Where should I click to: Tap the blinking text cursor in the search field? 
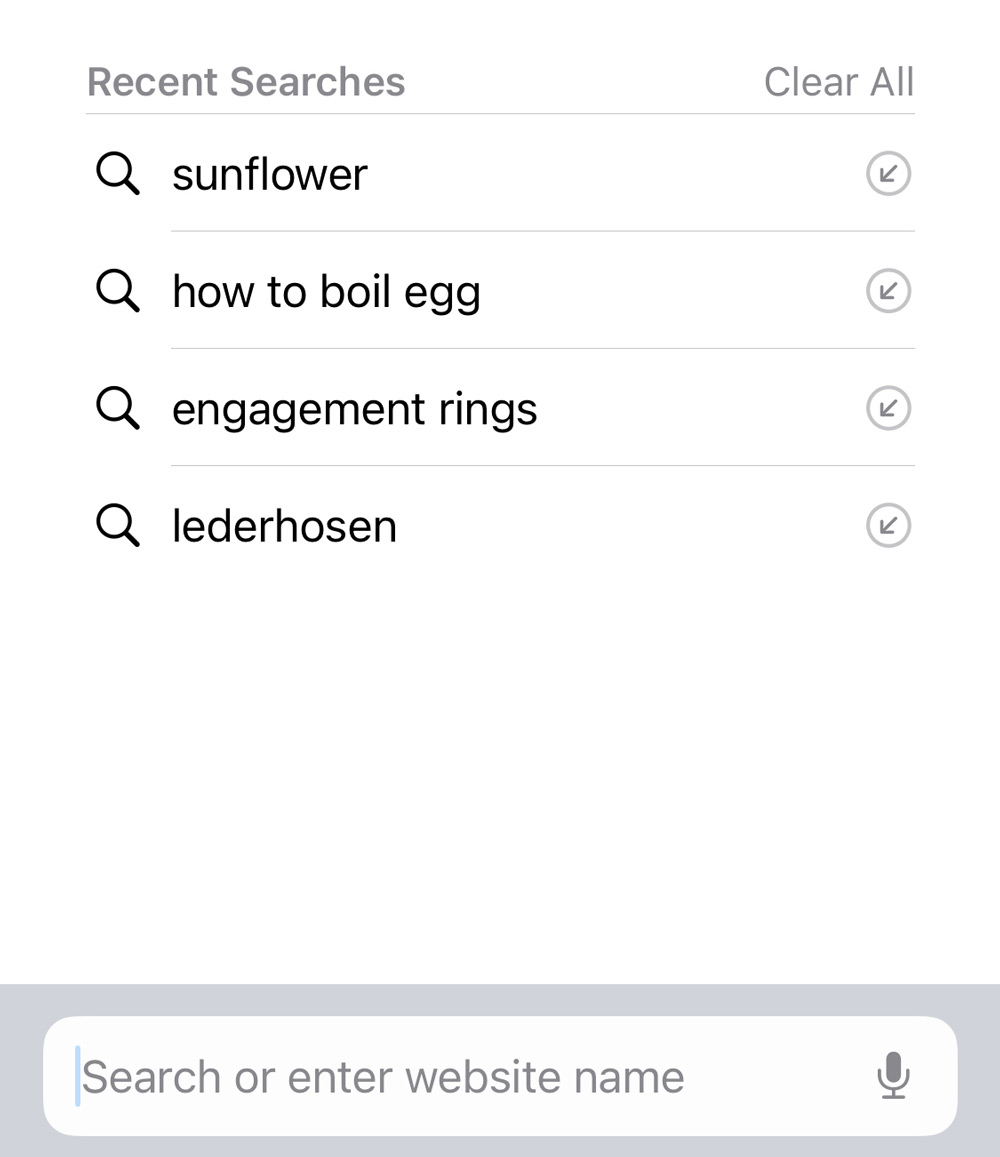(x=77, y=1076)
